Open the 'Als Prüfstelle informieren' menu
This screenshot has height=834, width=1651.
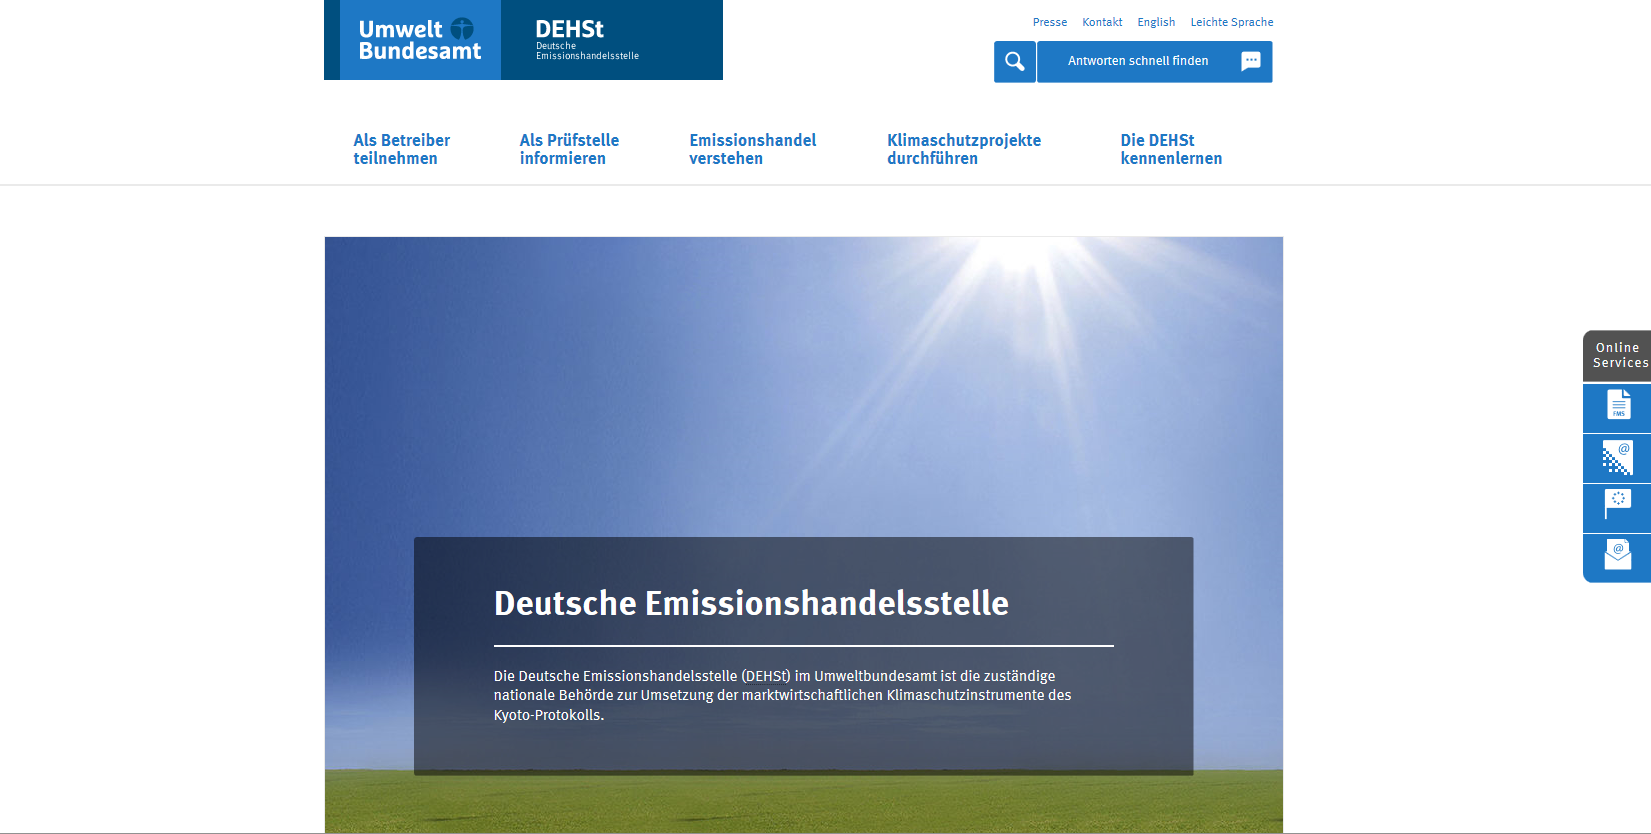tap(569, 149)
